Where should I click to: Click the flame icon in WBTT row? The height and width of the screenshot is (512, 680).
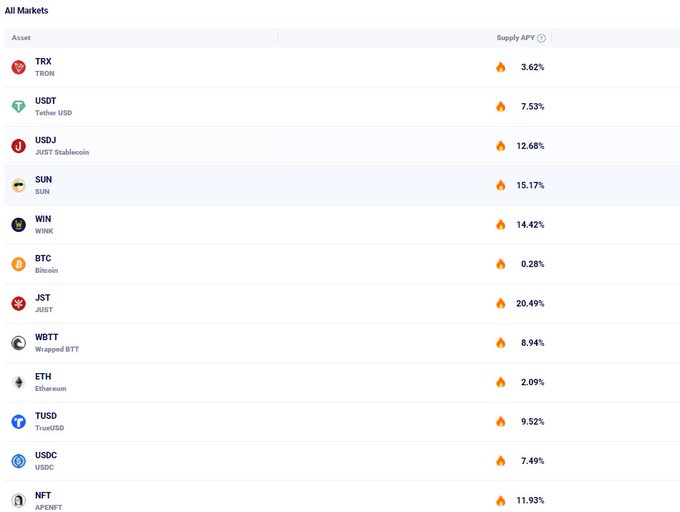point(500,342)
